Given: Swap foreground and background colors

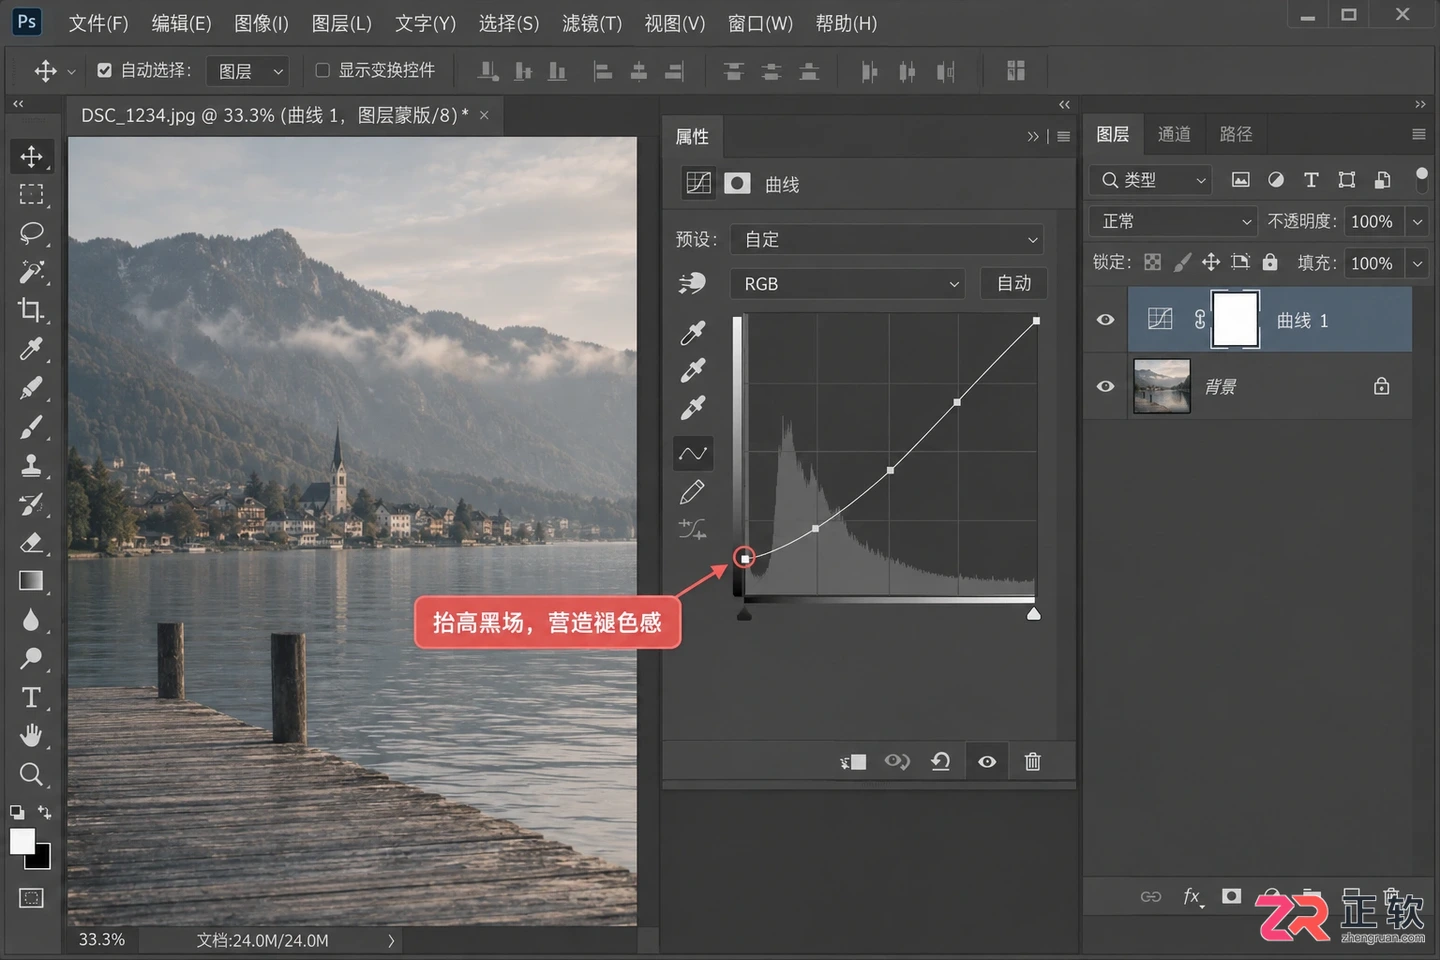Looking at the screenshot, I should point(44,812).
